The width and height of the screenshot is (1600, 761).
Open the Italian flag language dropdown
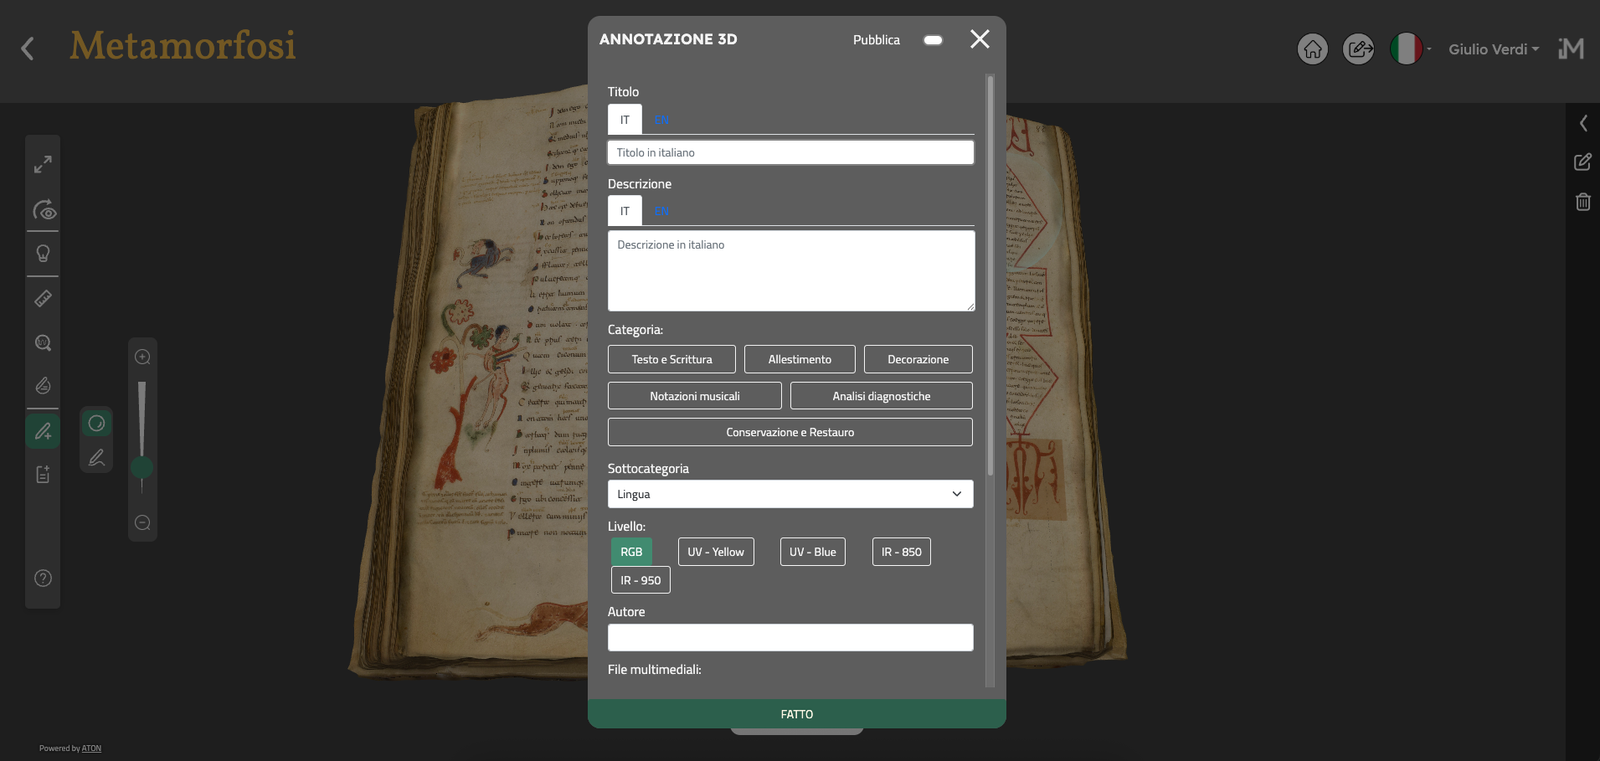click(x=1410, y=49)
